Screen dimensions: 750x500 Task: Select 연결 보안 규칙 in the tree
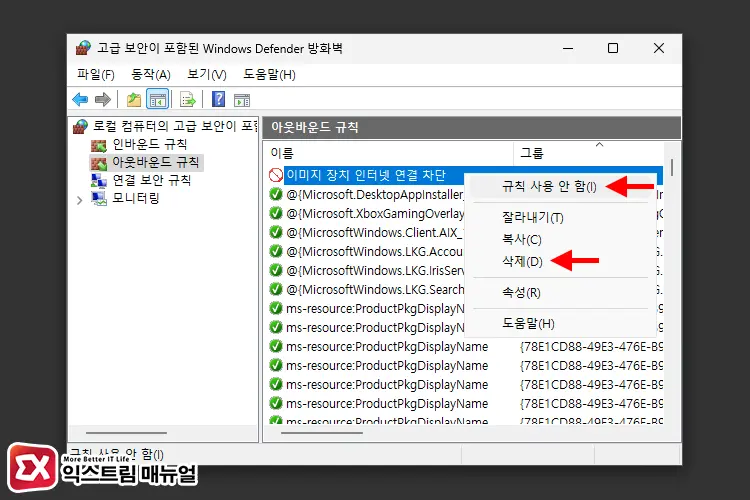pos(152,180)
